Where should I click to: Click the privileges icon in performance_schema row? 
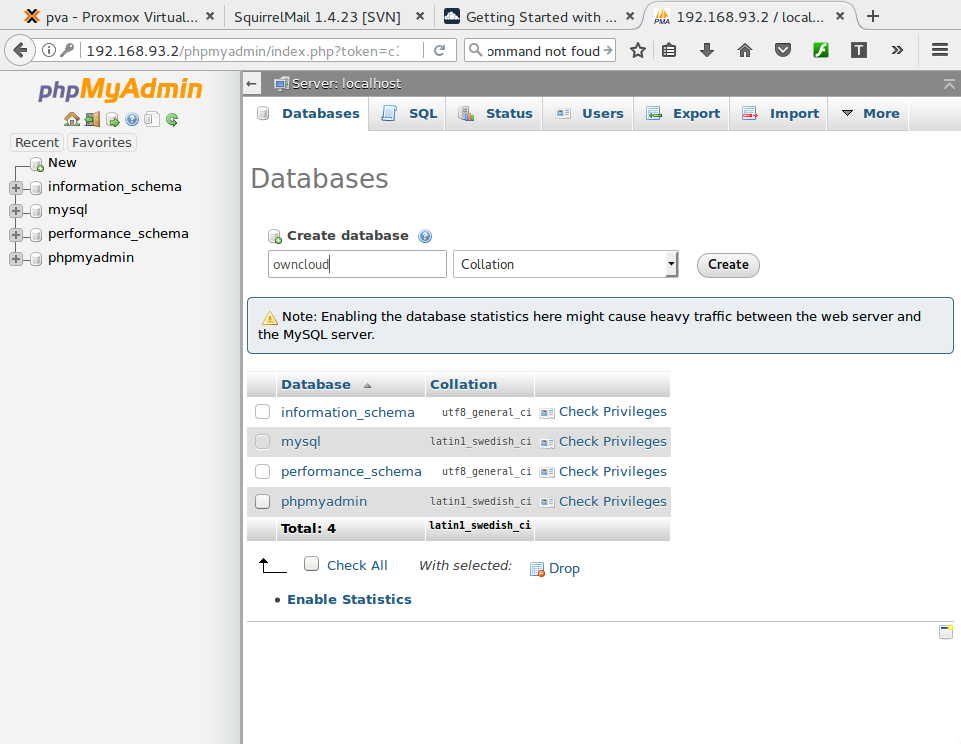[x=547, y=473]
